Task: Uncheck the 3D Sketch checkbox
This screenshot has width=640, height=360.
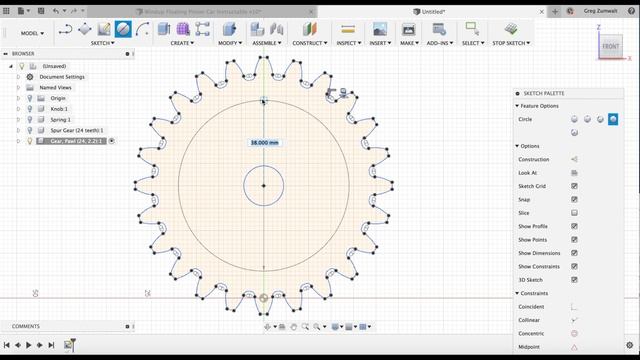Action: [574, 280]
